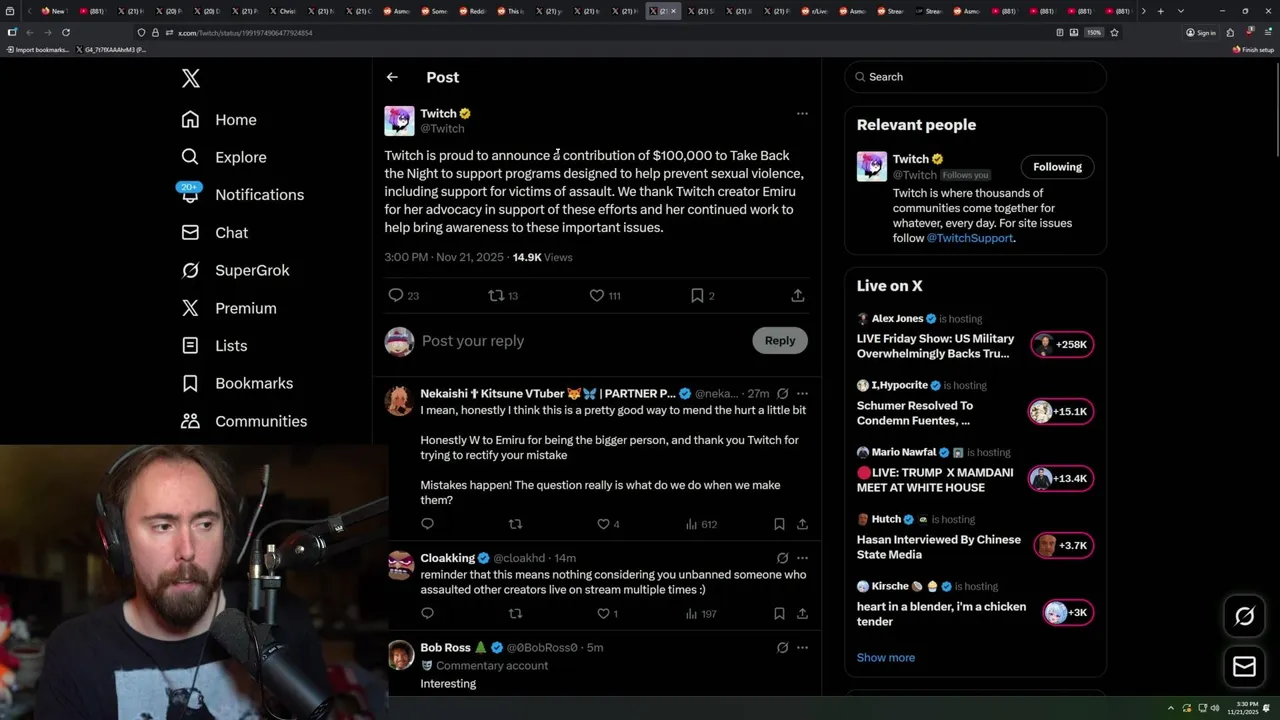Open Notifications with the 20+ badge
Viewport: 1280px width, 720px height.
242,195
